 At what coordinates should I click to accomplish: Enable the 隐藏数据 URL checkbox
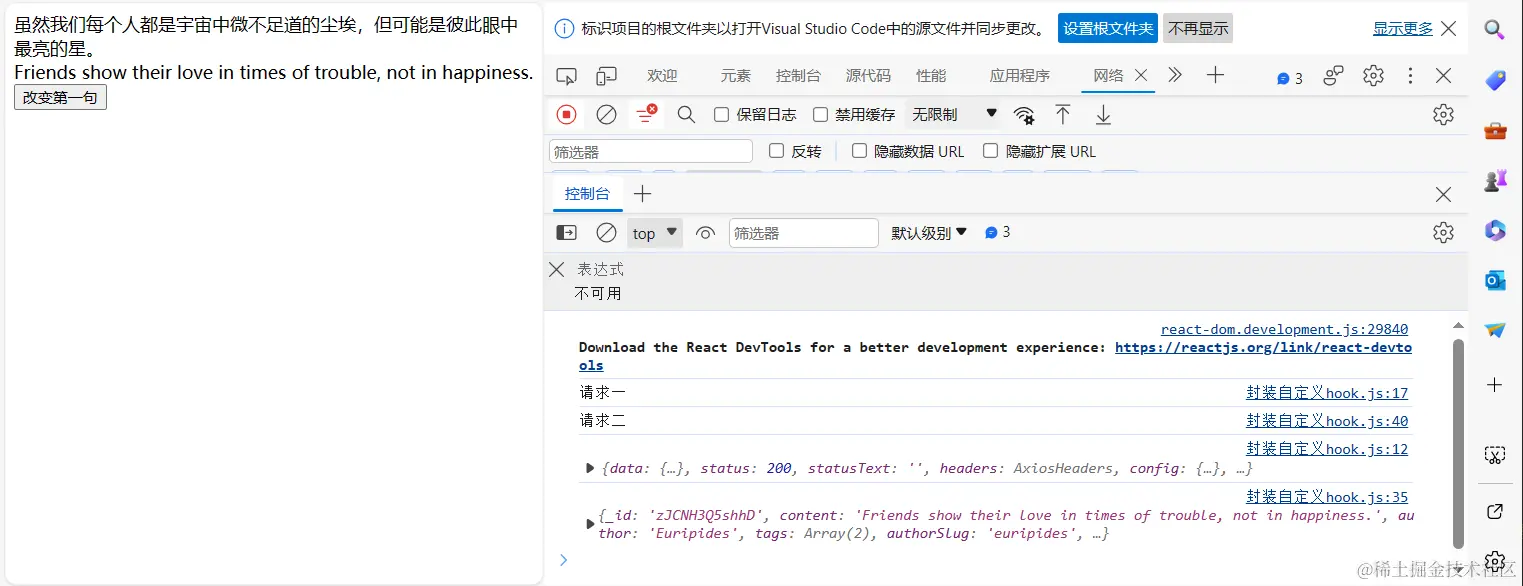click(x=859, y=151)
